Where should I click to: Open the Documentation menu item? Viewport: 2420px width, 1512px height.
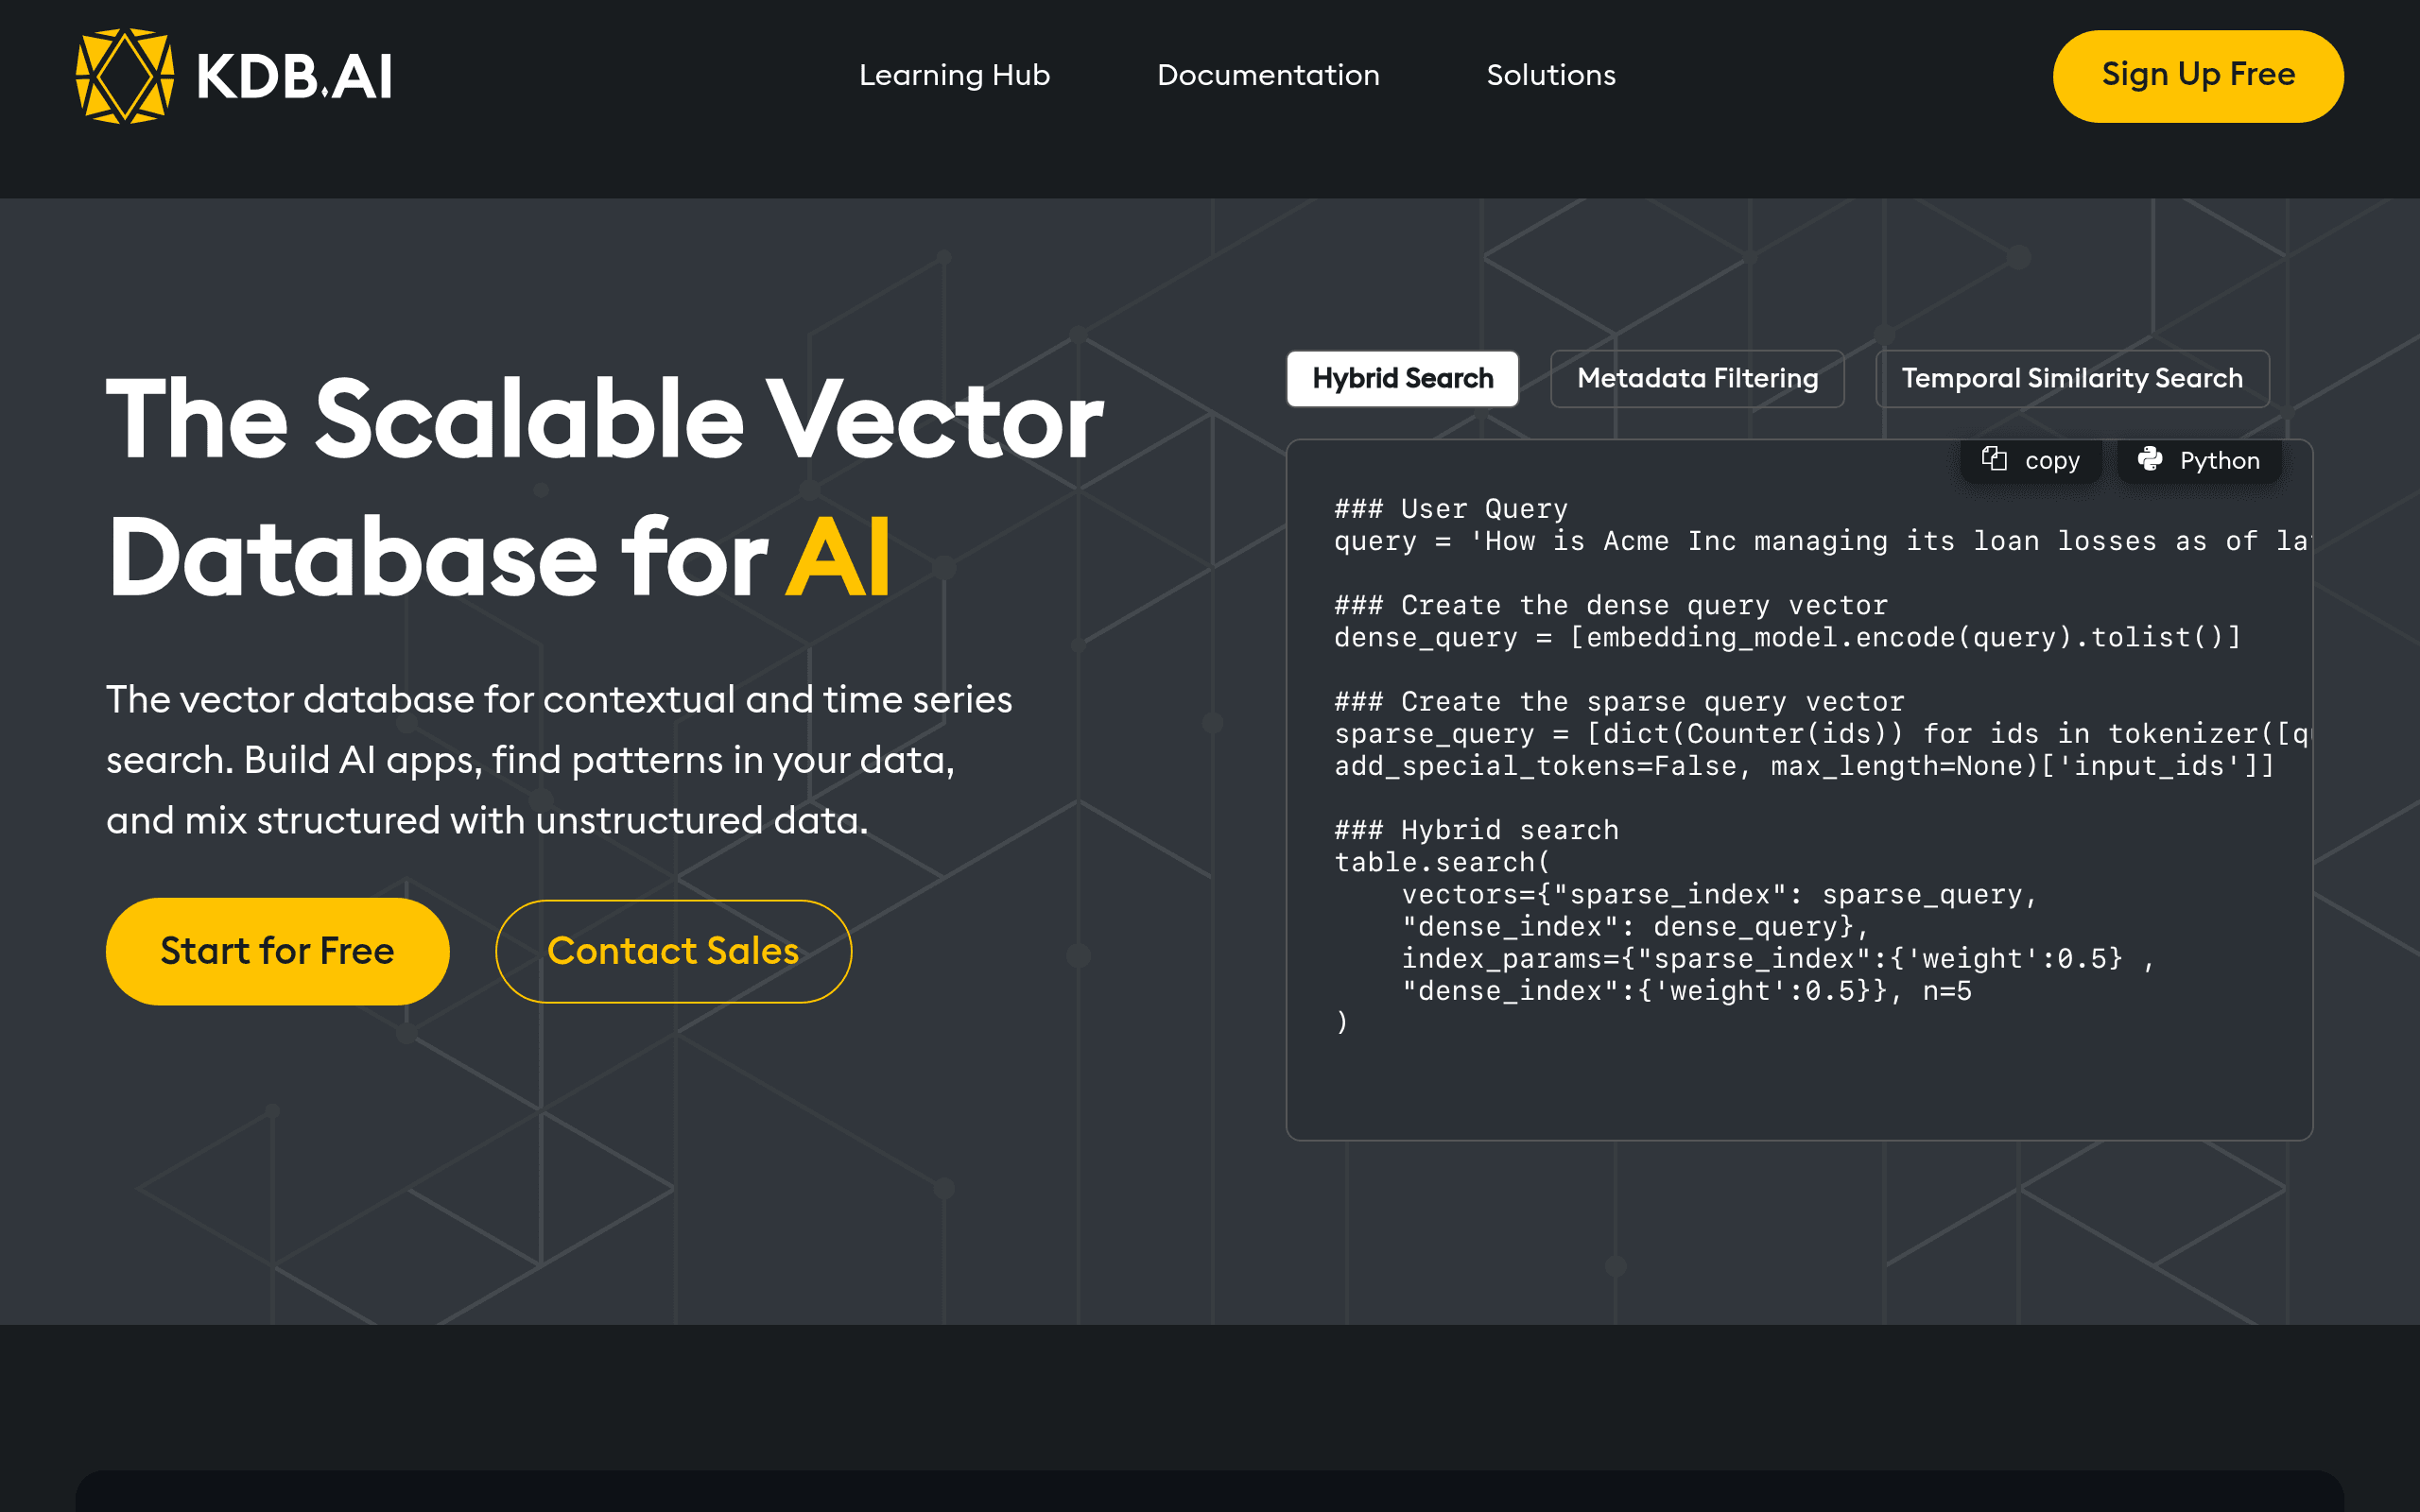pyautogui.click(x=1268, y=75)
